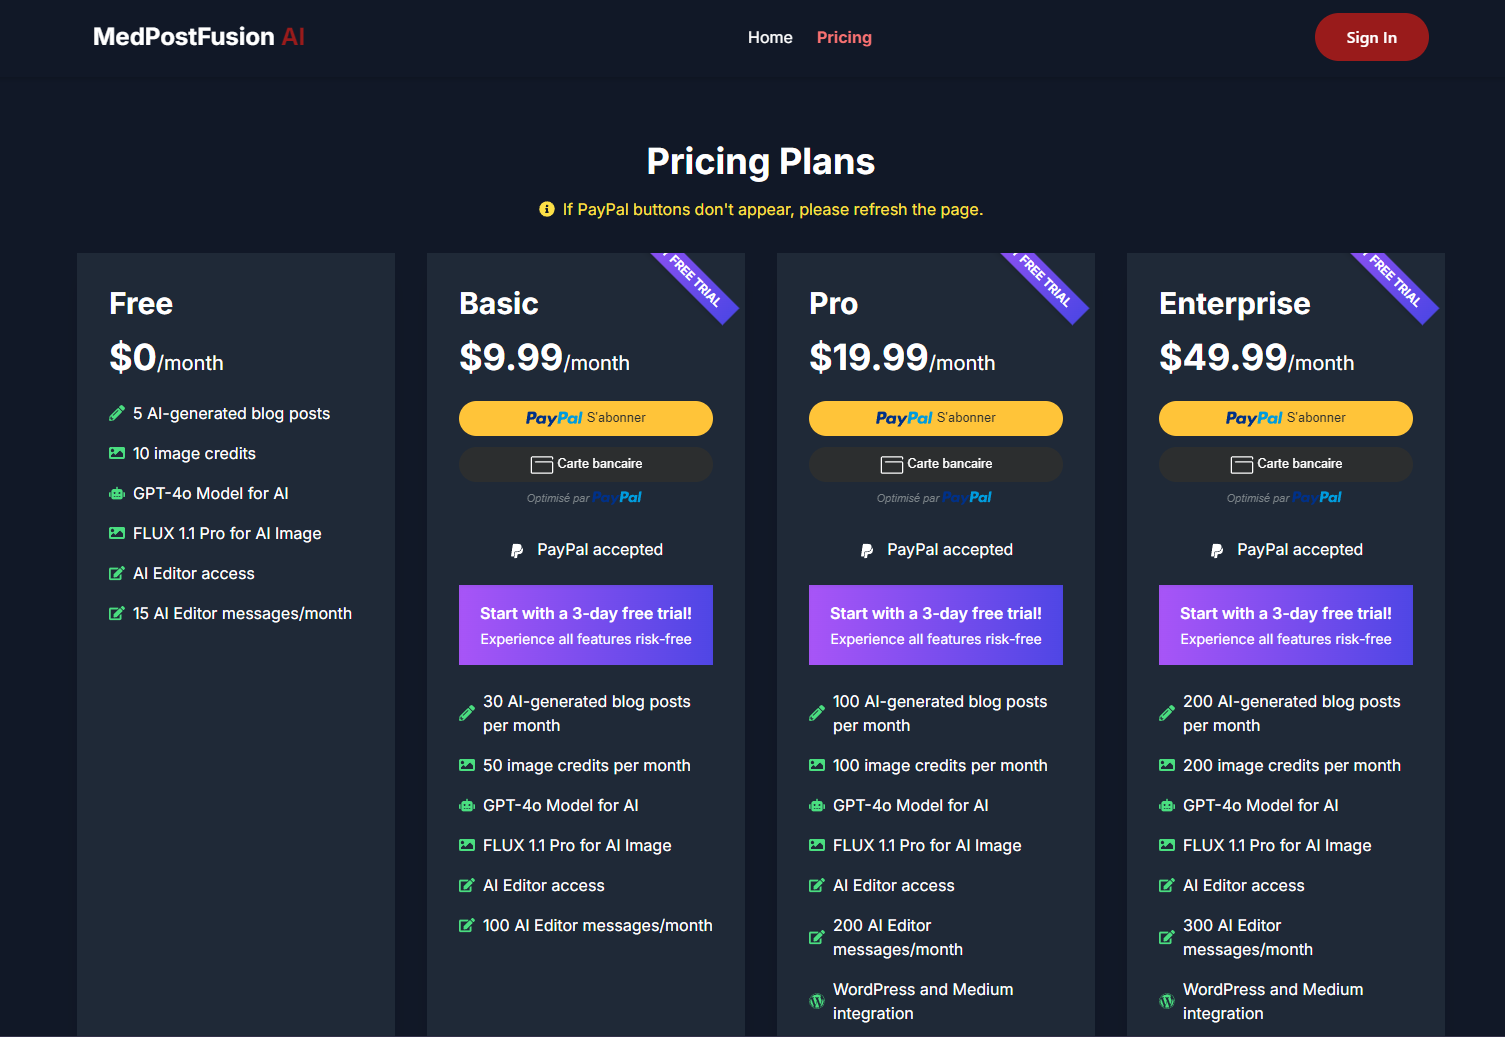Viewport: 1505px width, 1037px height.
Task: Go to the Pricing nav item
Action: (x=843, y=37)
